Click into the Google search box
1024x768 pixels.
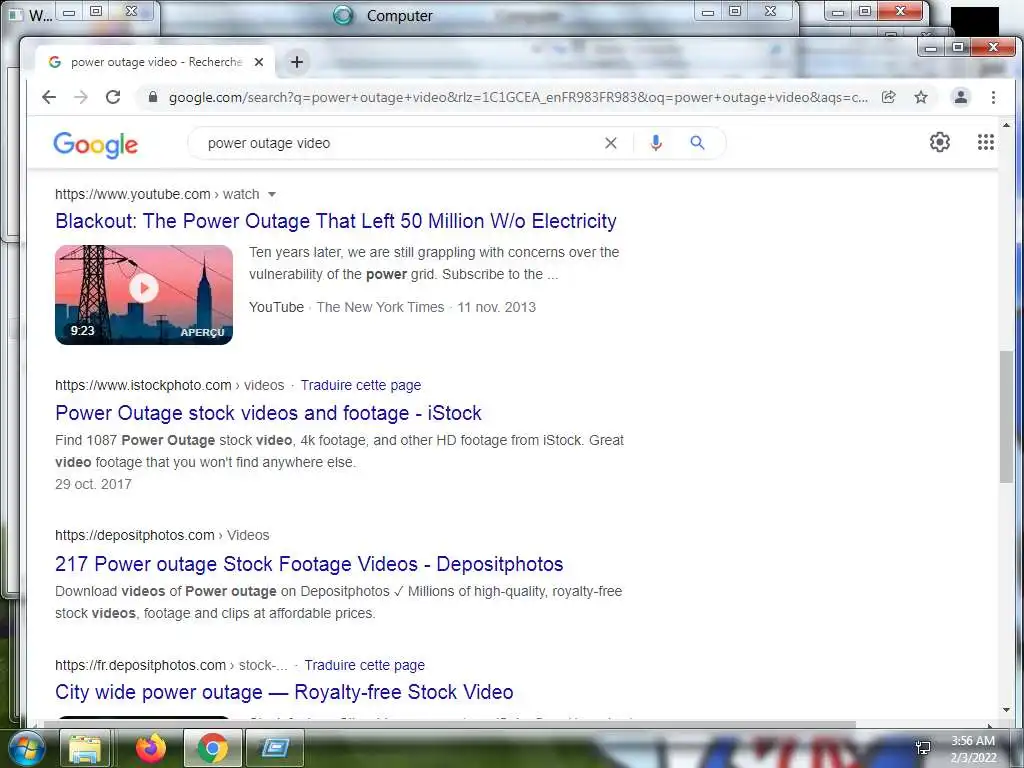coord(398,143)
